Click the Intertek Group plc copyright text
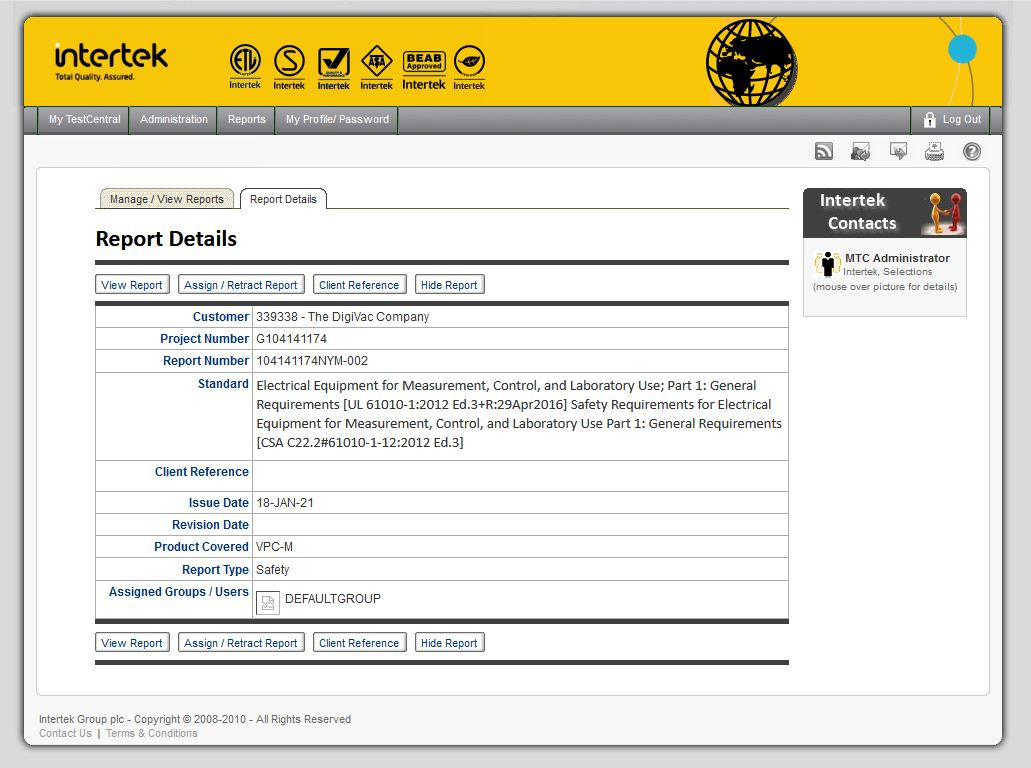 click(195, 719)
